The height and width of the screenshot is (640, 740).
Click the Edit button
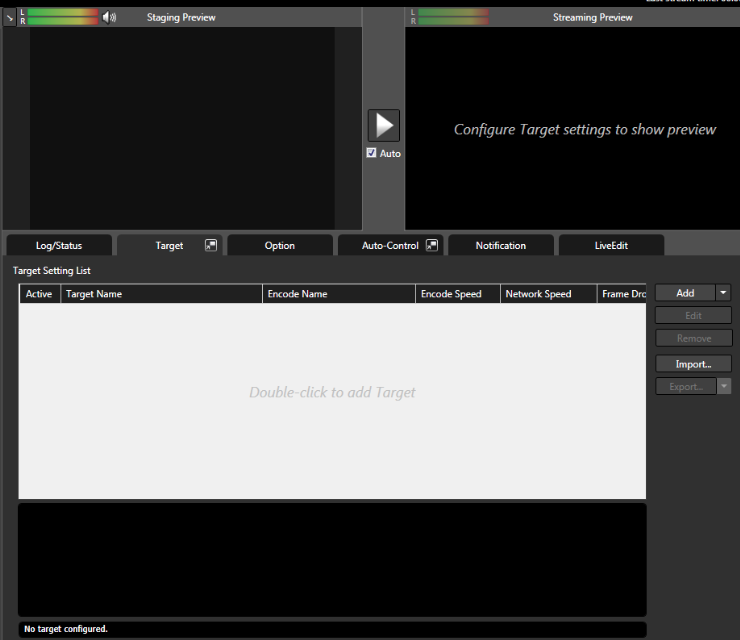(x=693, y=315)
